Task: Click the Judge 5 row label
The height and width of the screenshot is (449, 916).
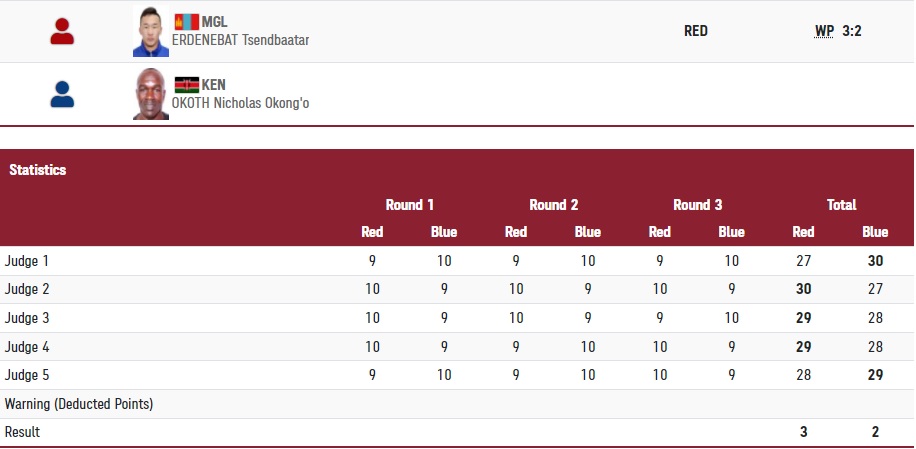Action: [27, 375]
